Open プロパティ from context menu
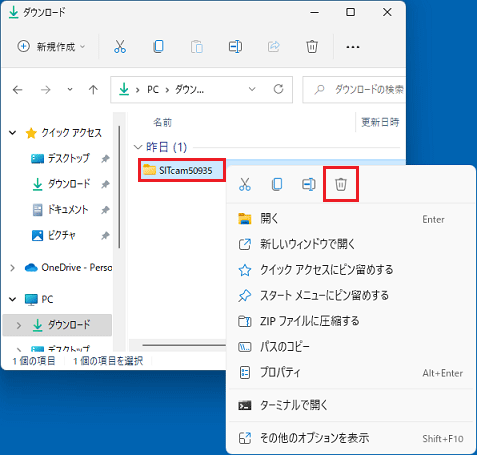477x455 pixels. point(351,373)
